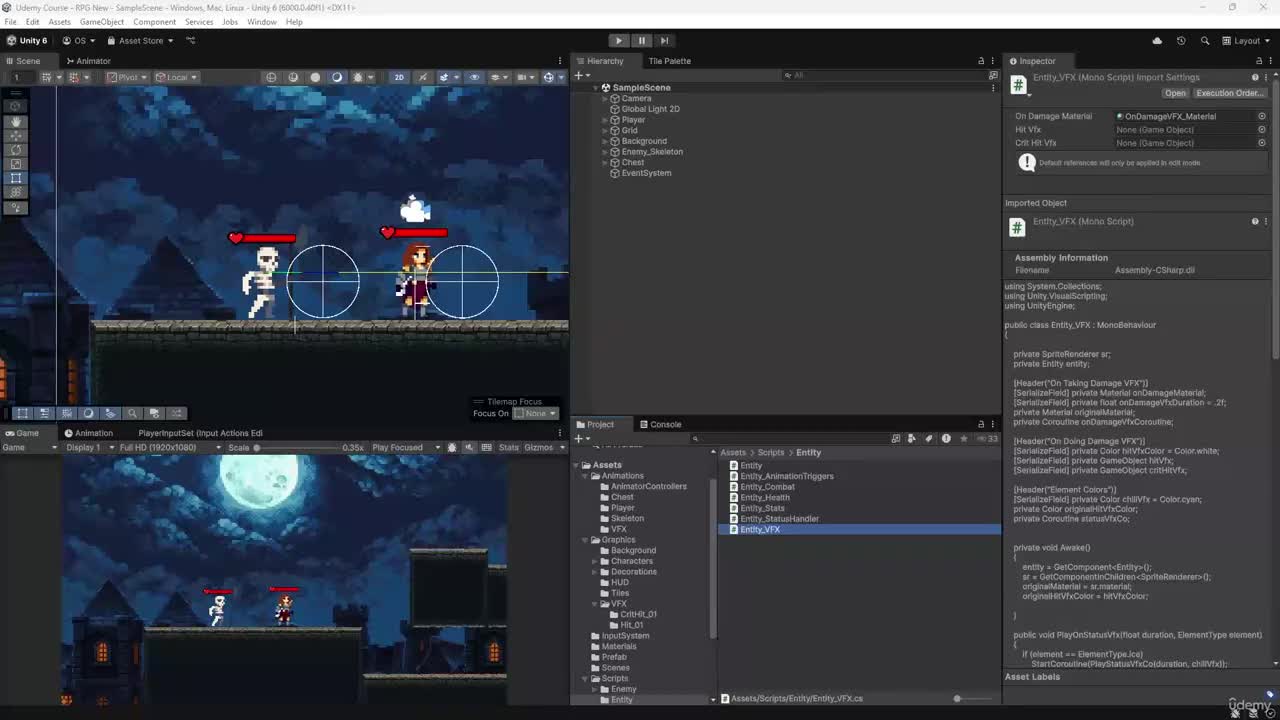Click the object picker for Crit Hit Vfx
Image resolution: width=1280 pixels, height=720 pixels.
click(x=1262, y=142)
